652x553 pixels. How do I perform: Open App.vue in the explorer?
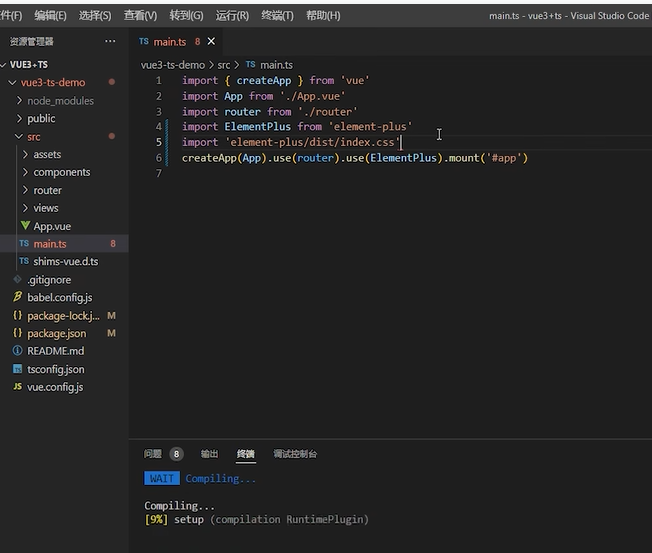pos(52,226)
